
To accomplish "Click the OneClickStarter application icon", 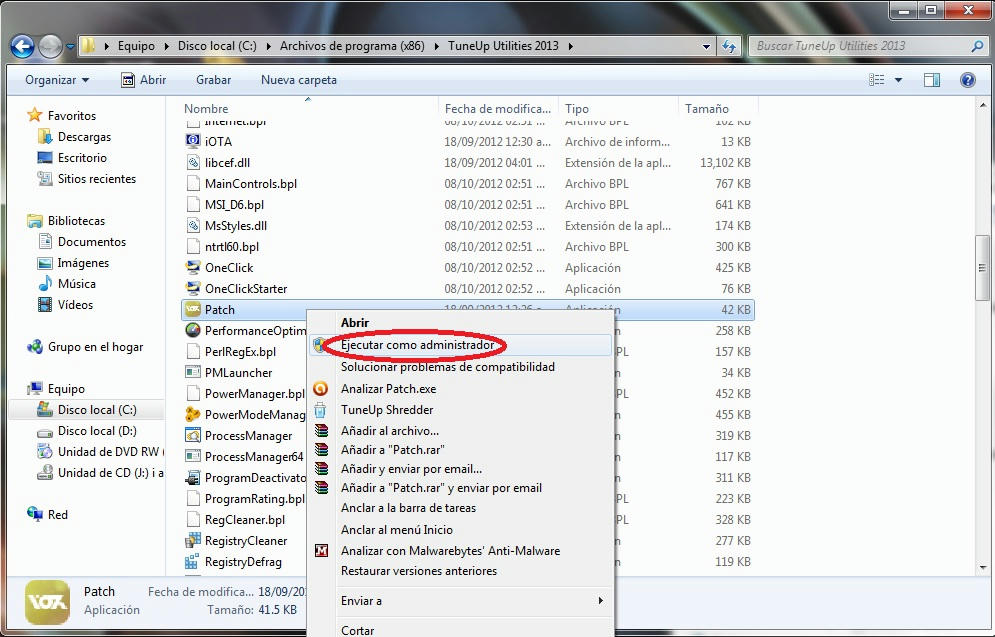I will pos(192,289).
